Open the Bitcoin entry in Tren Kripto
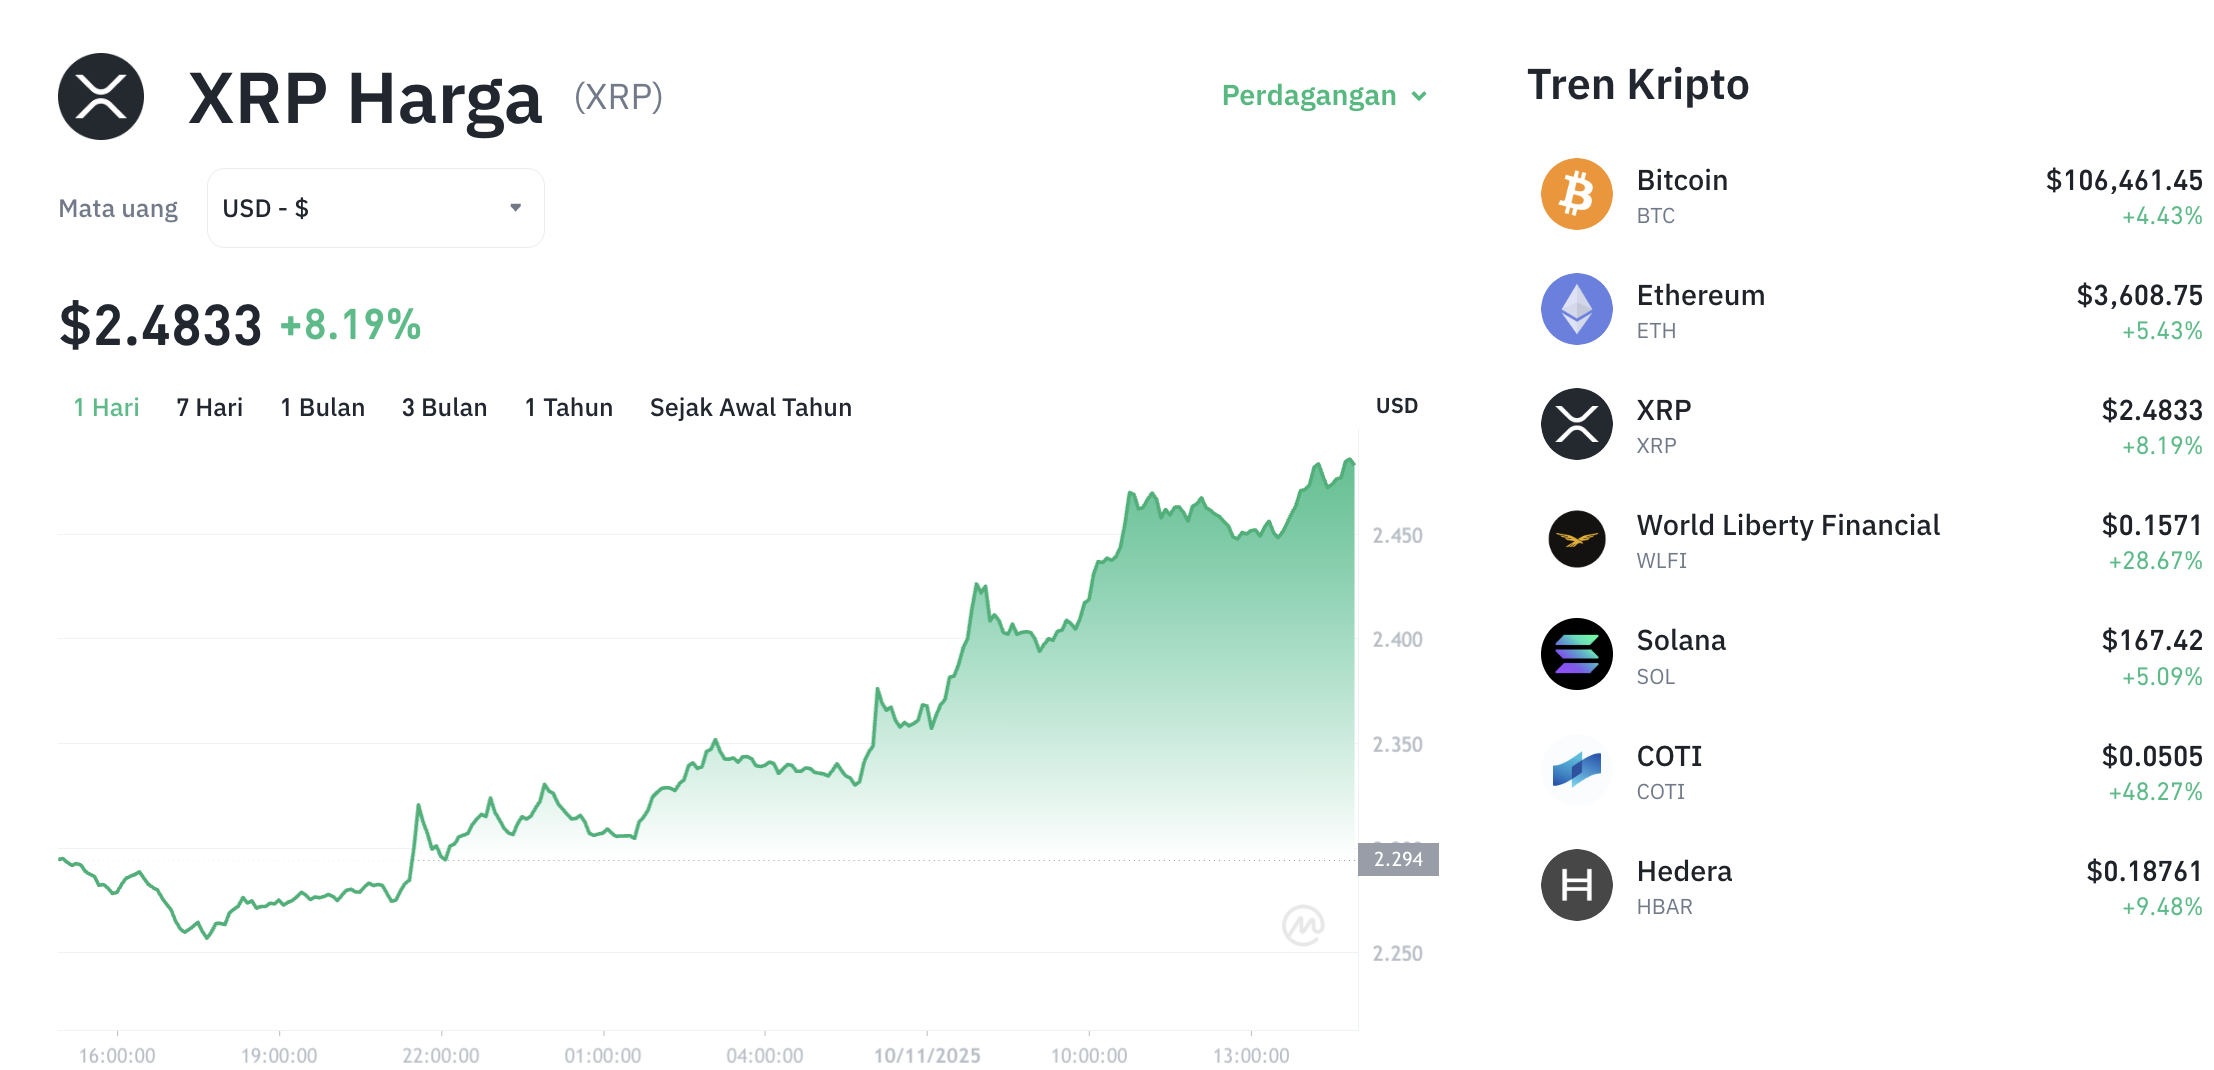2214x1070 pixels. point(1683,181)
